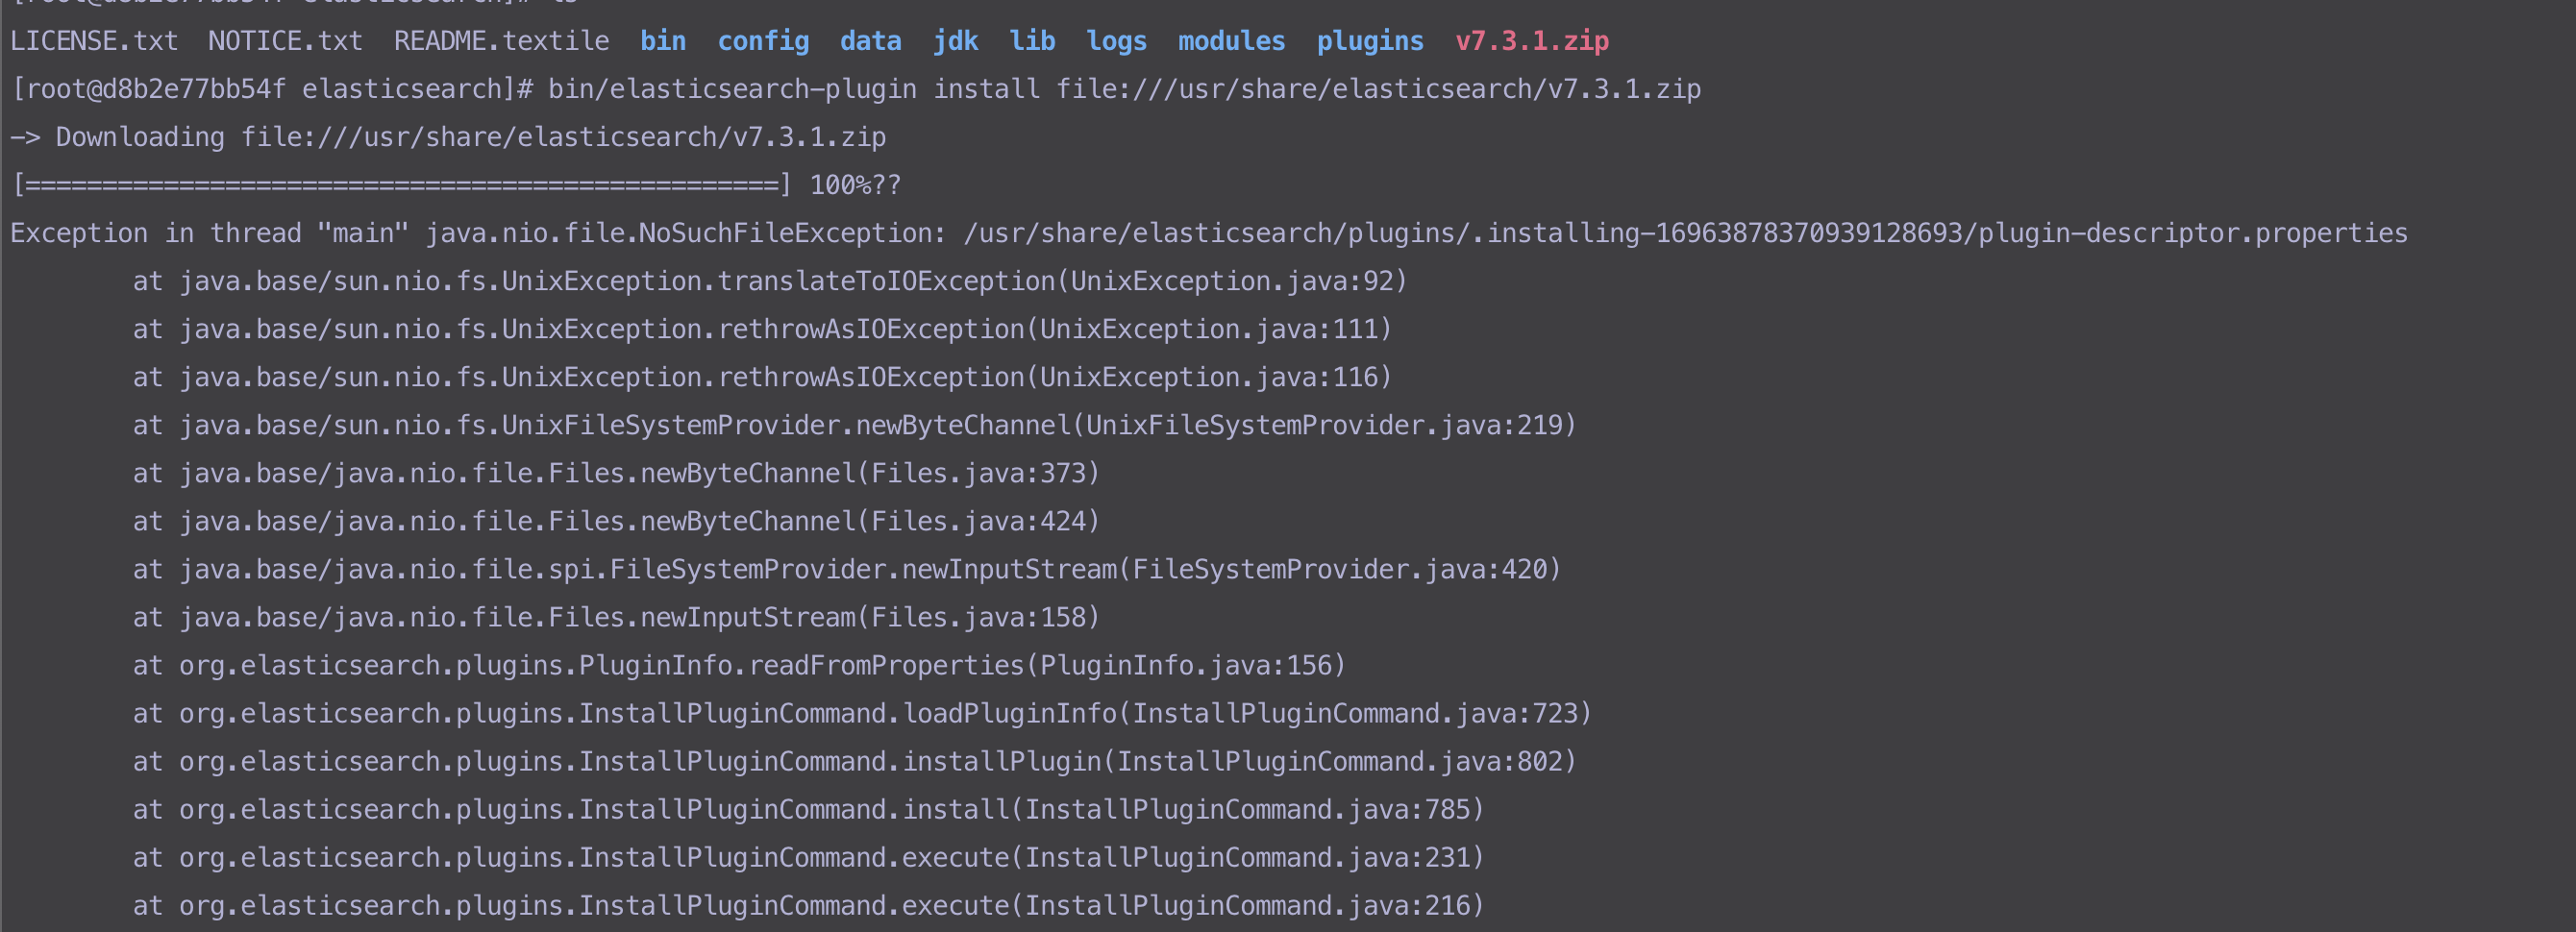Click the README.textile file name
The width and height of the screenshot is (2576, 932).
tap(500, 41)
